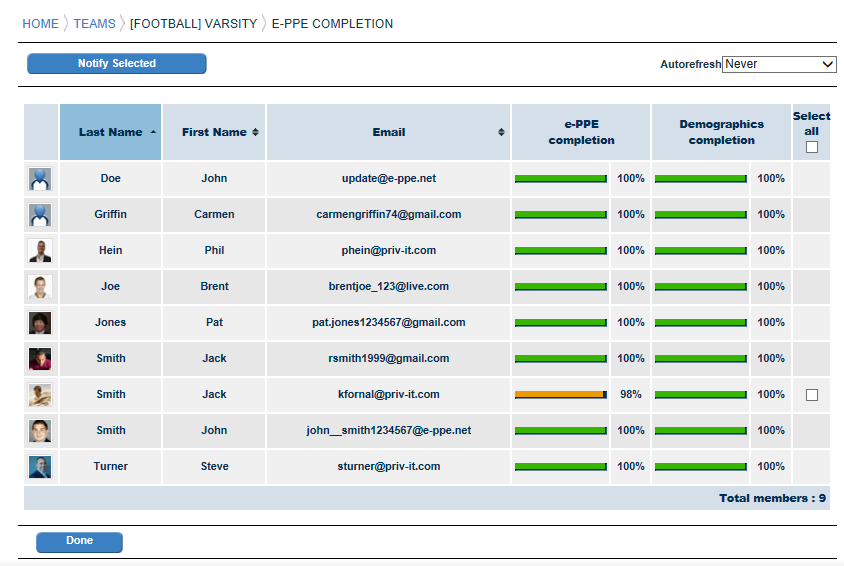Click email kfornal@priv-it.com

[389, 394]
